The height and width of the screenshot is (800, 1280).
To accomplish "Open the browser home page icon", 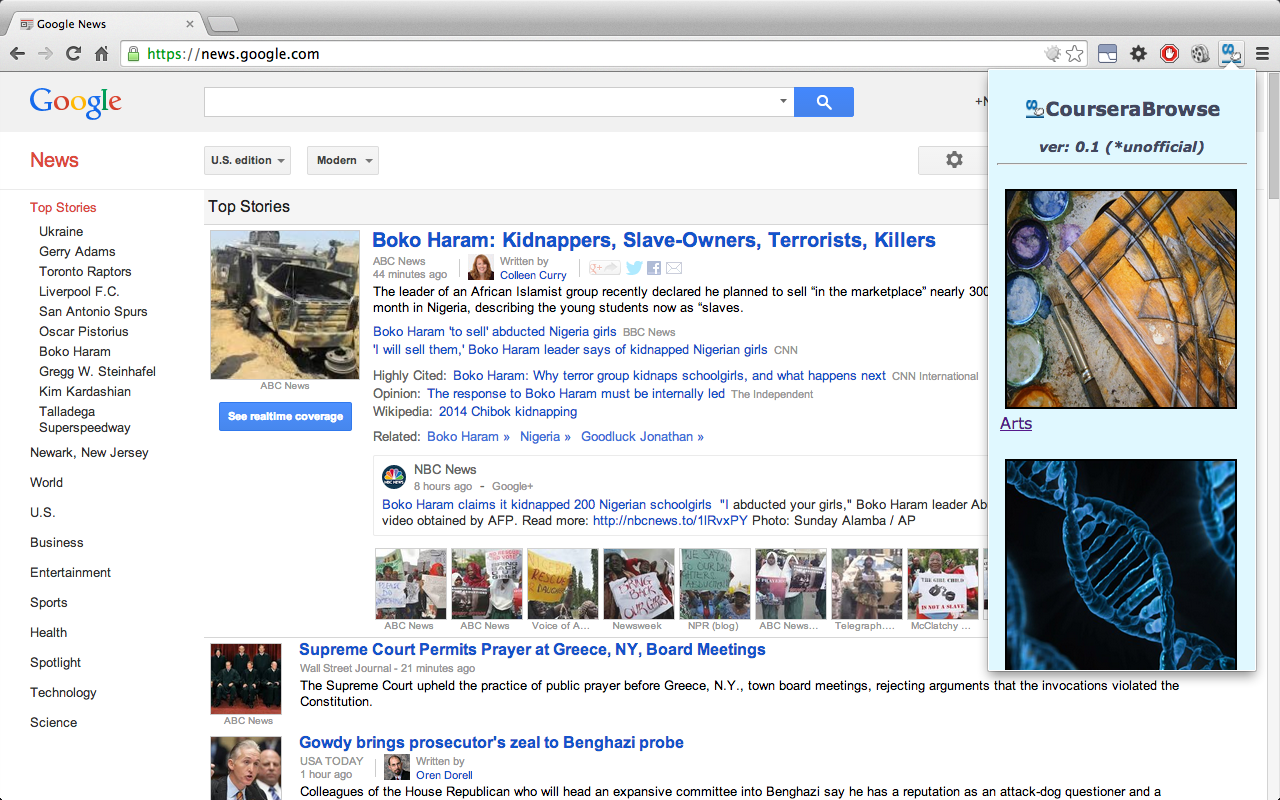I will pos(101,54).
